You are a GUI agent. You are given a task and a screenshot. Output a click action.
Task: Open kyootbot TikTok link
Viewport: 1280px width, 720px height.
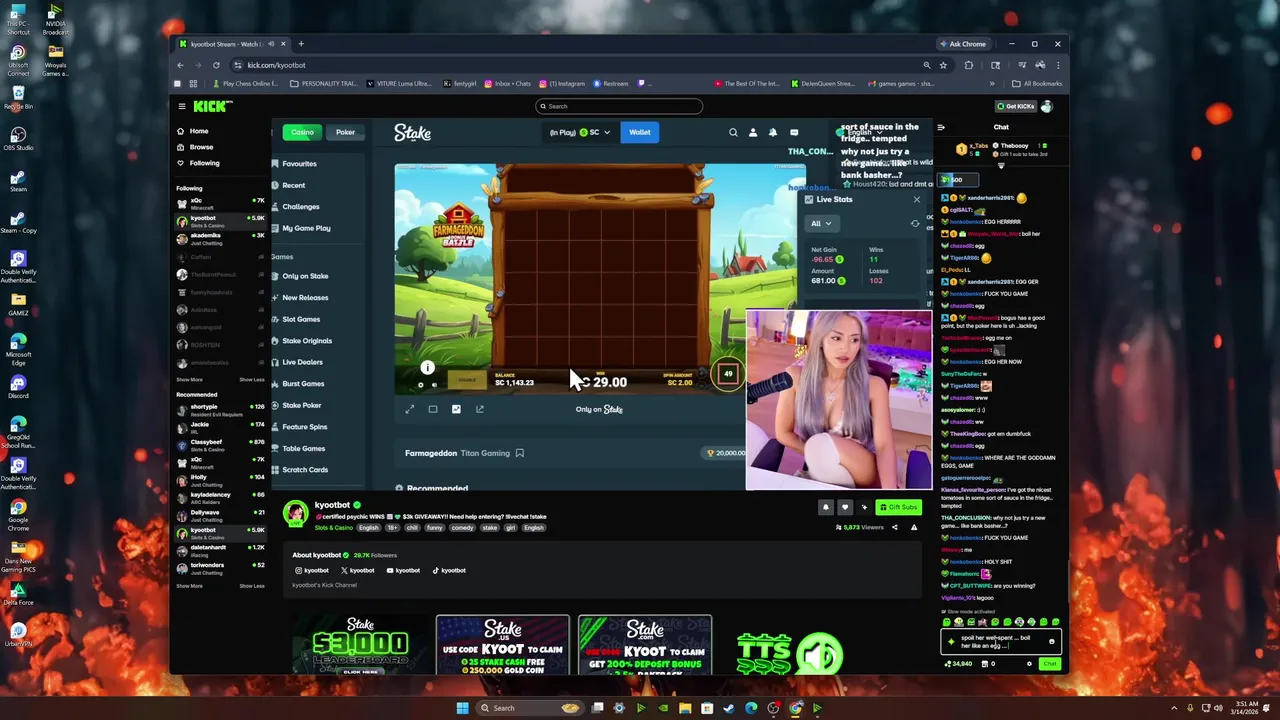449,570
